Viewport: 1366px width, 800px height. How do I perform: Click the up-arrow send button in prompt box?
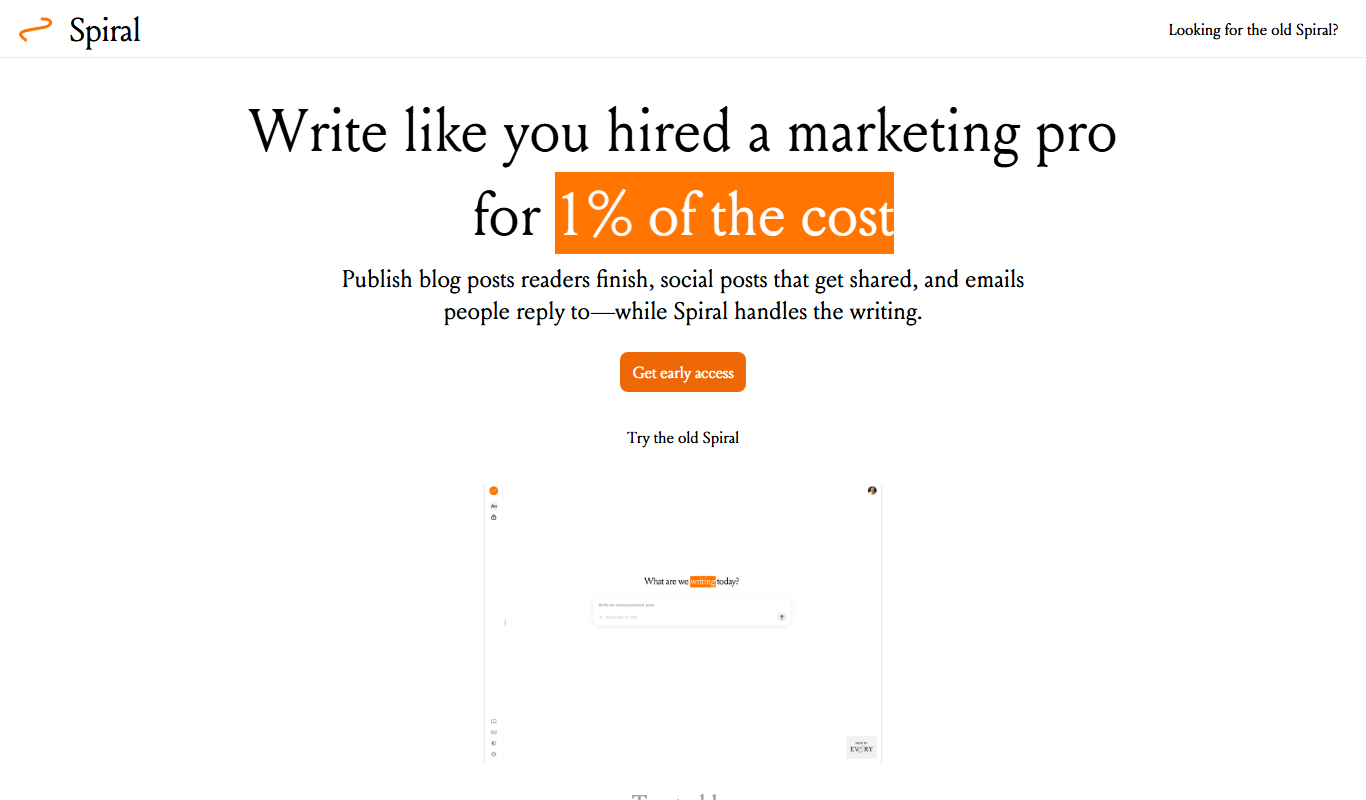[782, 617]
